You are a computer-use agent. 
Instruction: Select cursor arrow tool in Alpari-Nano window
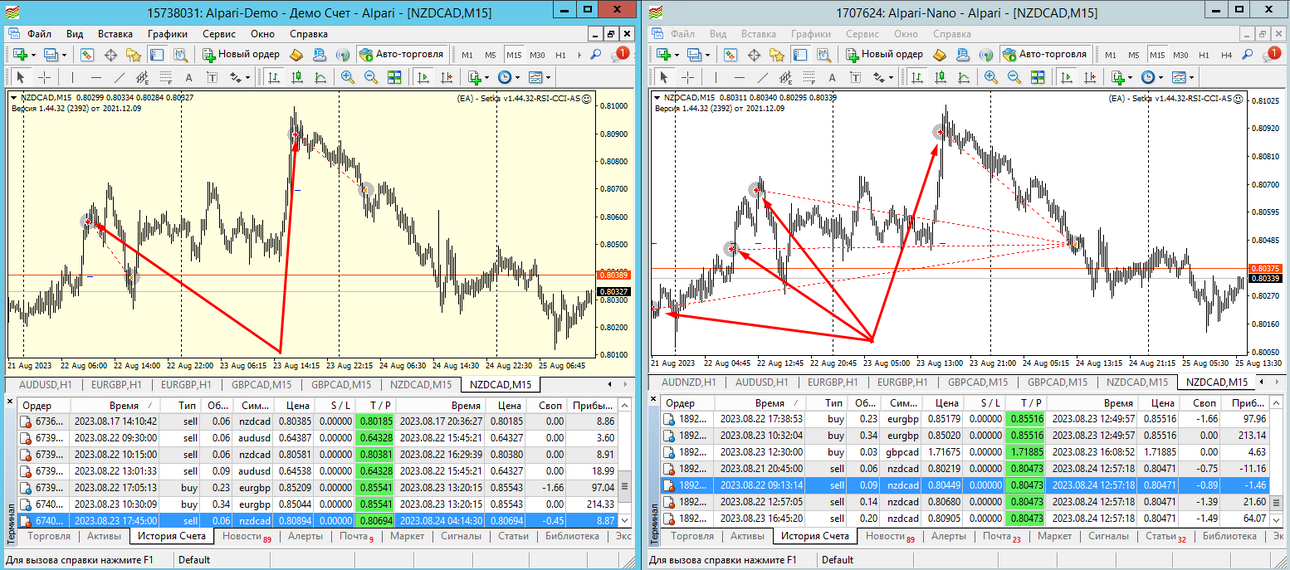(x=664, y=76)
